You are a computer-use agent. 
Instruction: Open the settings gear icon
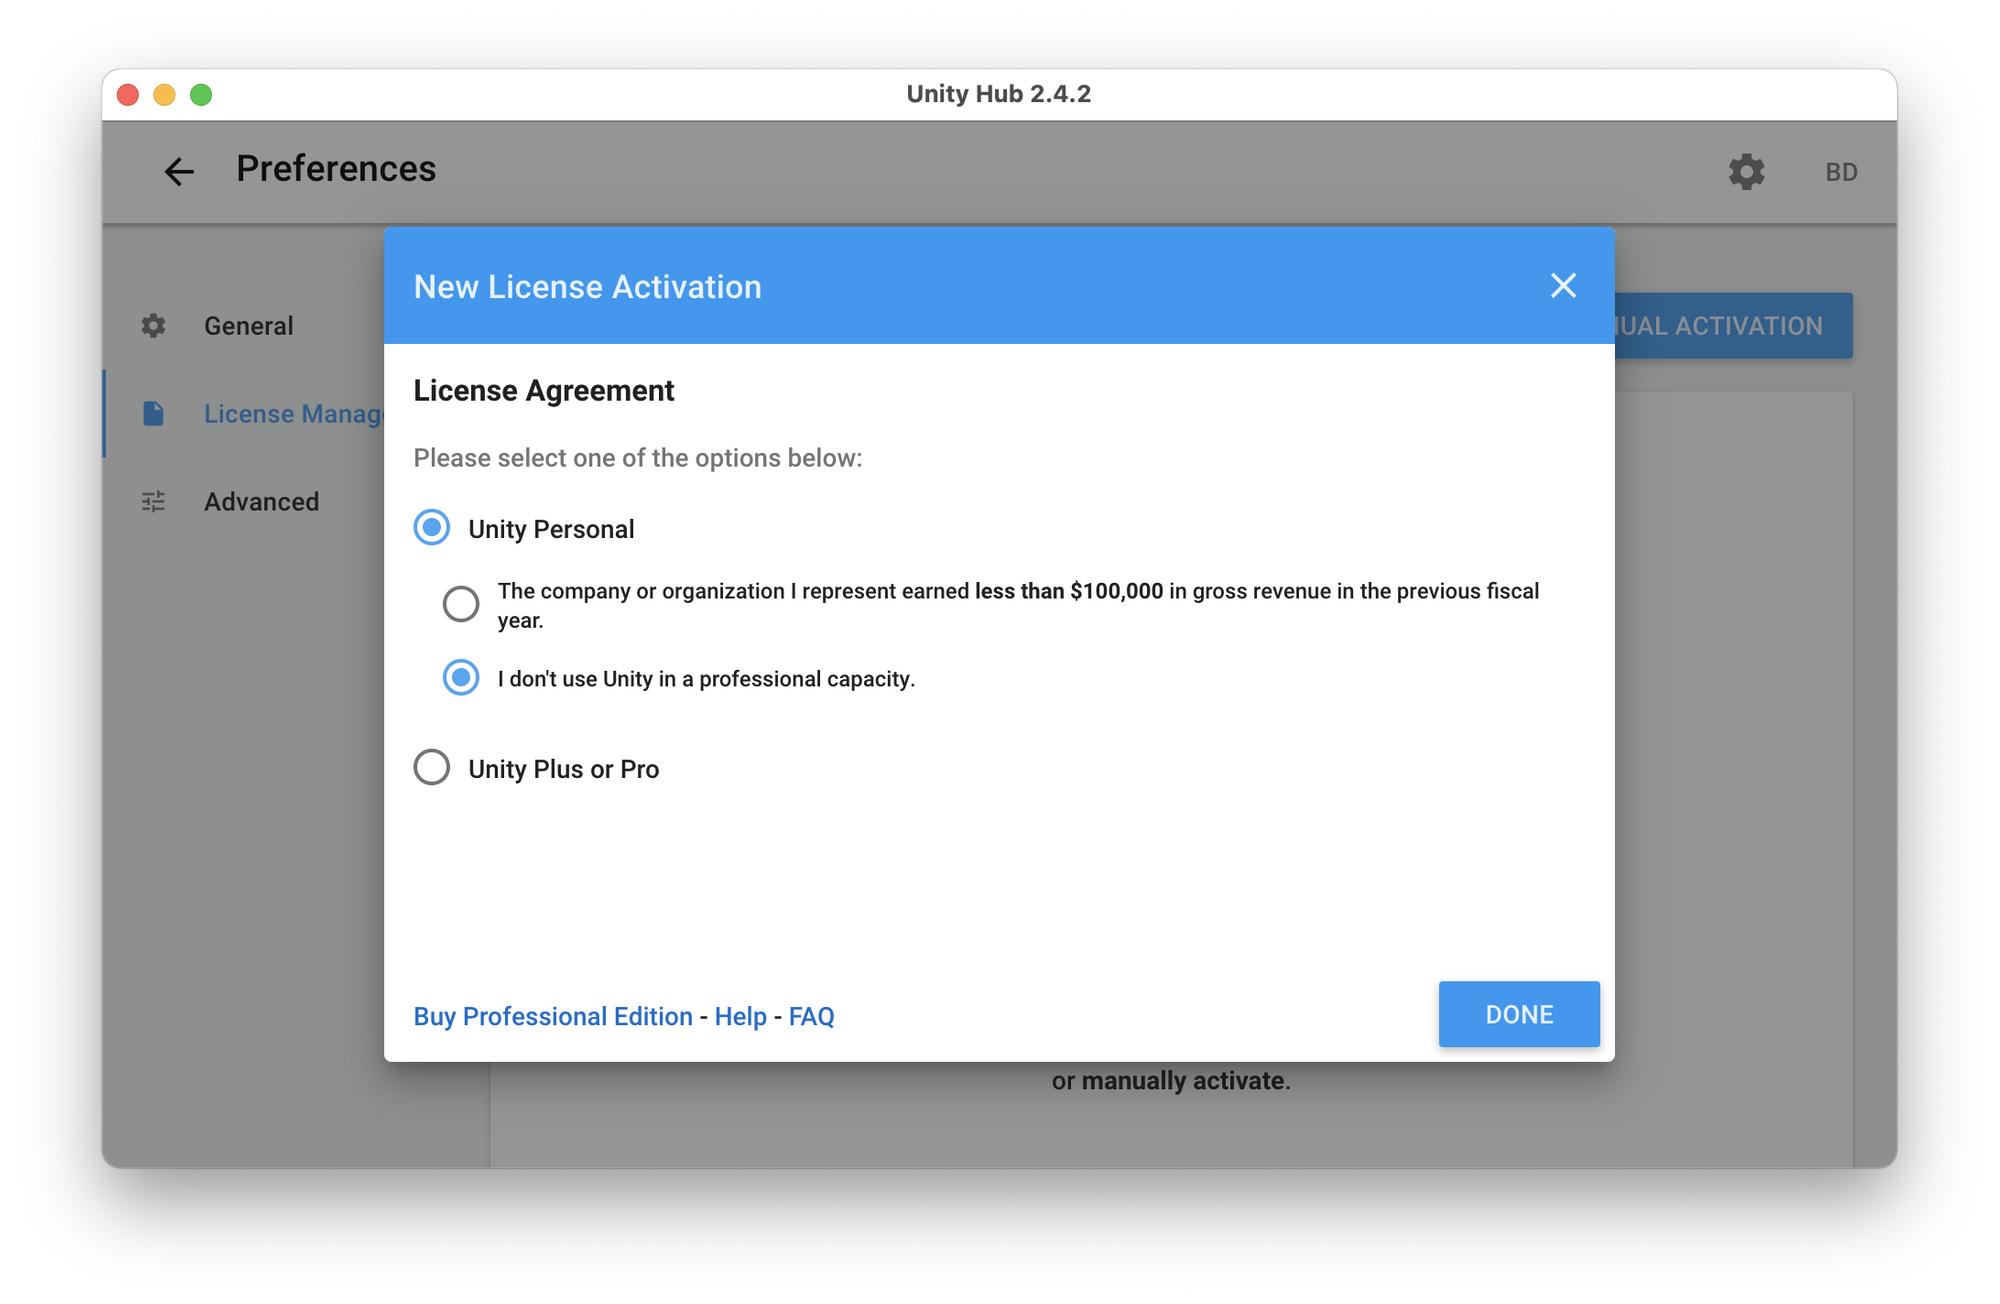pos(1746,171)
